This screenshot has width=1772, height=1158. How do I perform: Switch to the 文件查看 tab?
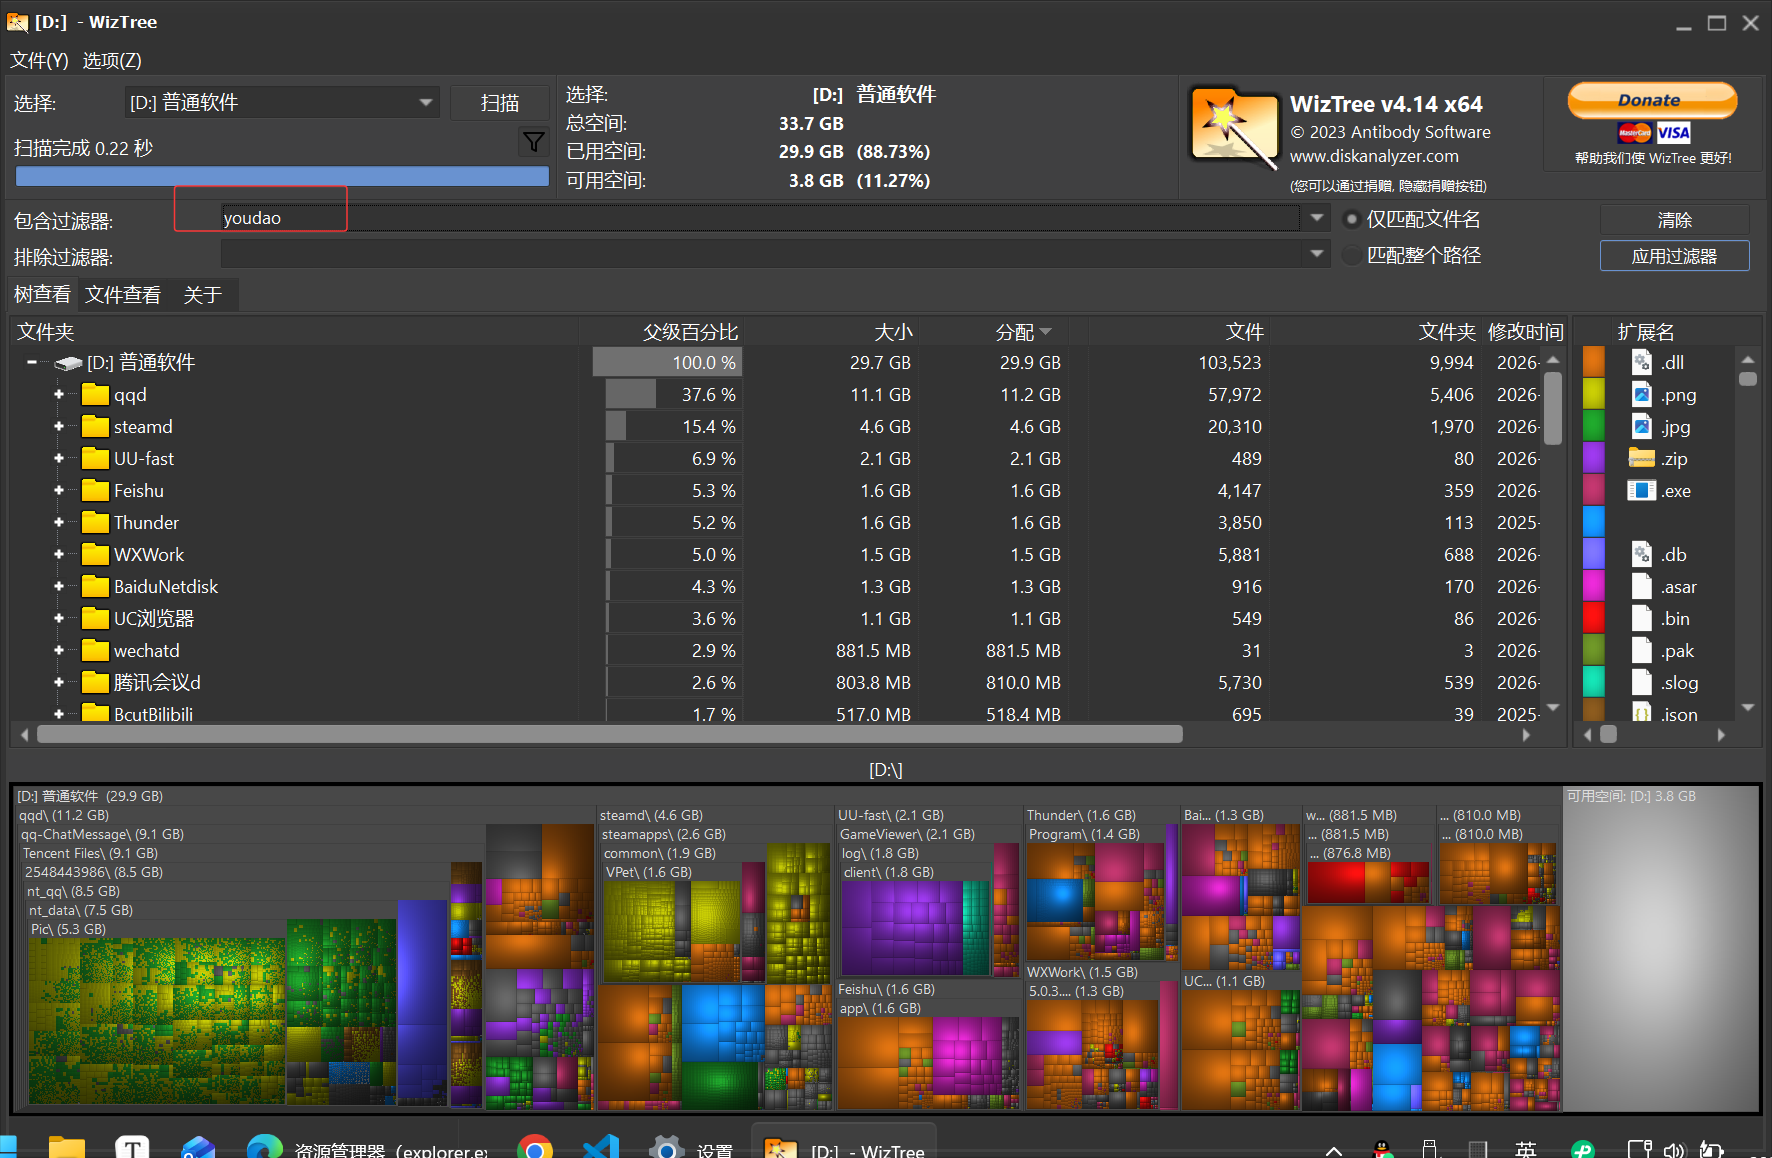click(x=123, y=295)
